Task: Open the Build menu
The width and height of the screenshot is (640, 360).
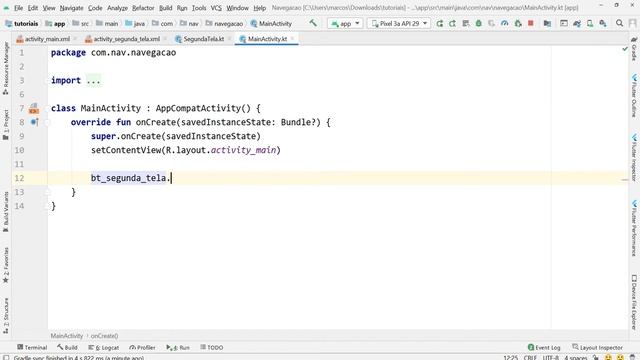Action: pos(166,8)
